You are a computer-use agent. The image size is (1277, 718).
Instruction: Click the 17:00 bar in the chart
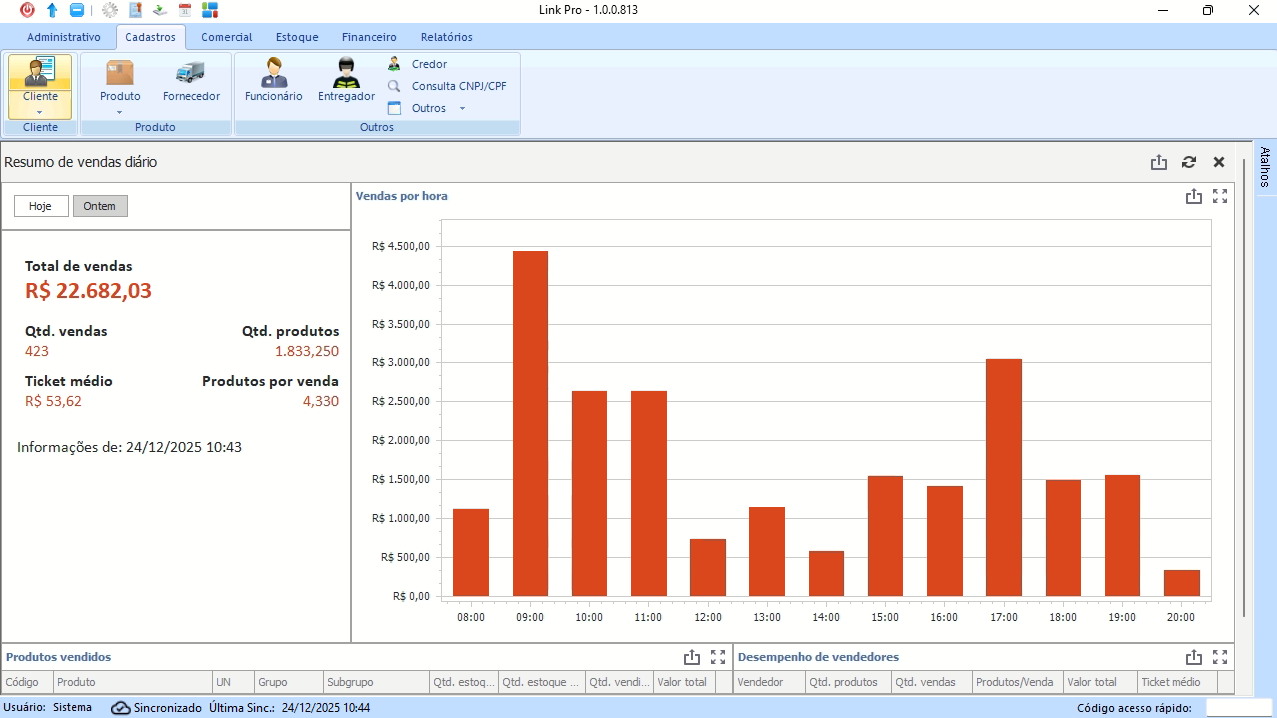[x=1004, y=477]
